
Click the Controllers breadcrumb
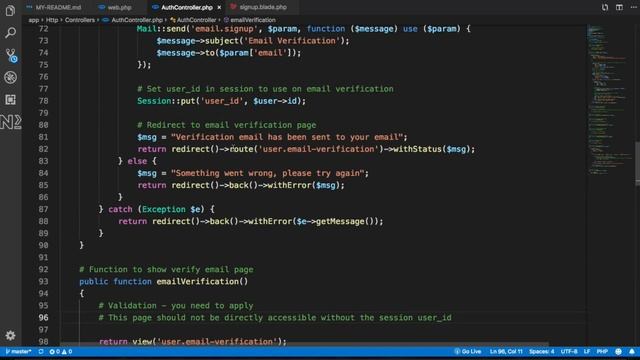(x=80, y=20)
